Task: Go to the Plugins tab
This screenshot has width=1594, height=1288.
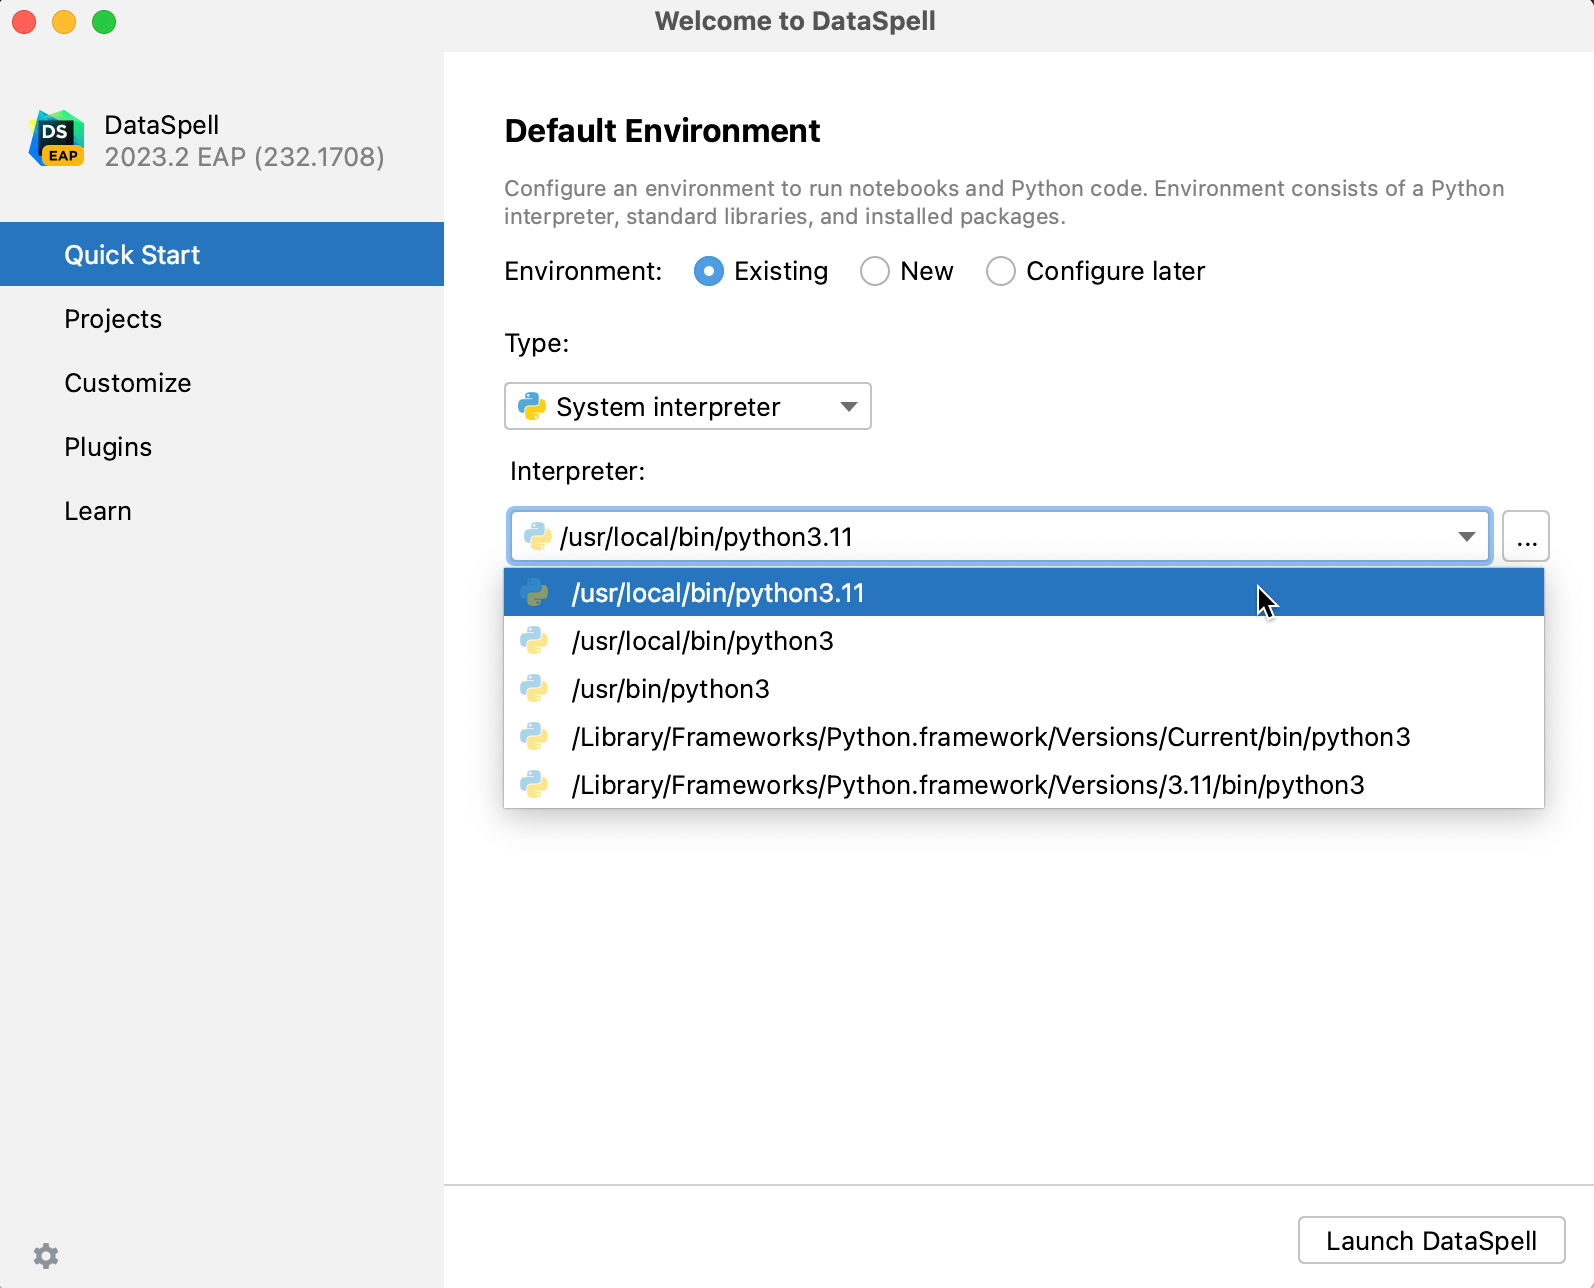Action: point(222,446)
